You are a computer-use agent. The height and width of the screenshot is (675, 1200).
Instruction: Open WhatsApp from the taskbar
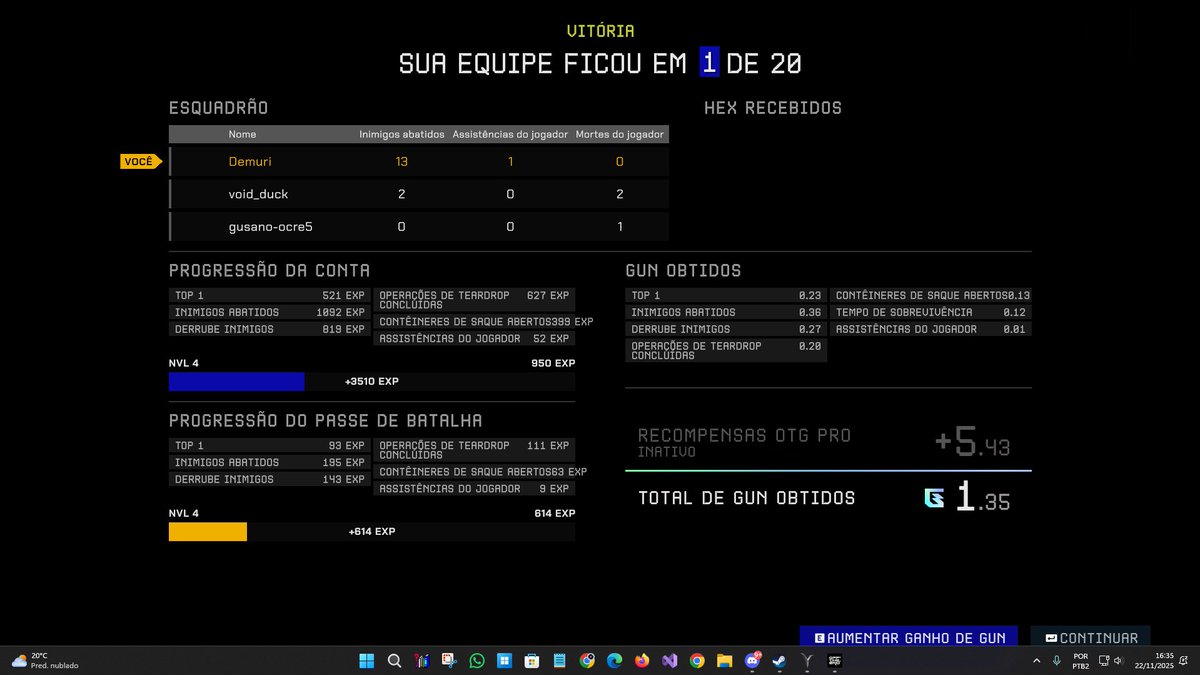(x=477, y=660)
